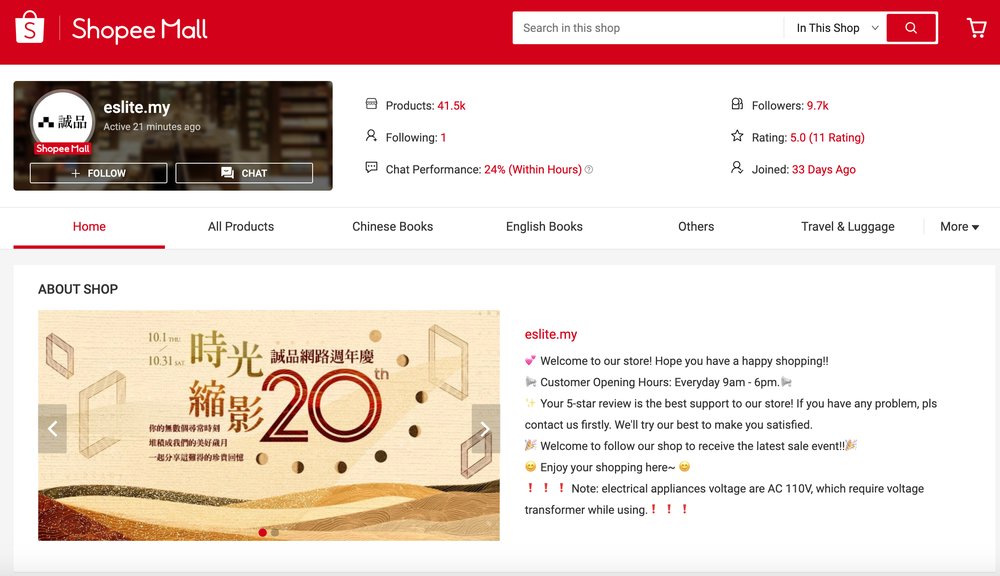Click the 'Customer Opening Hours' line

pyautogui.click(x=659, y=382)
